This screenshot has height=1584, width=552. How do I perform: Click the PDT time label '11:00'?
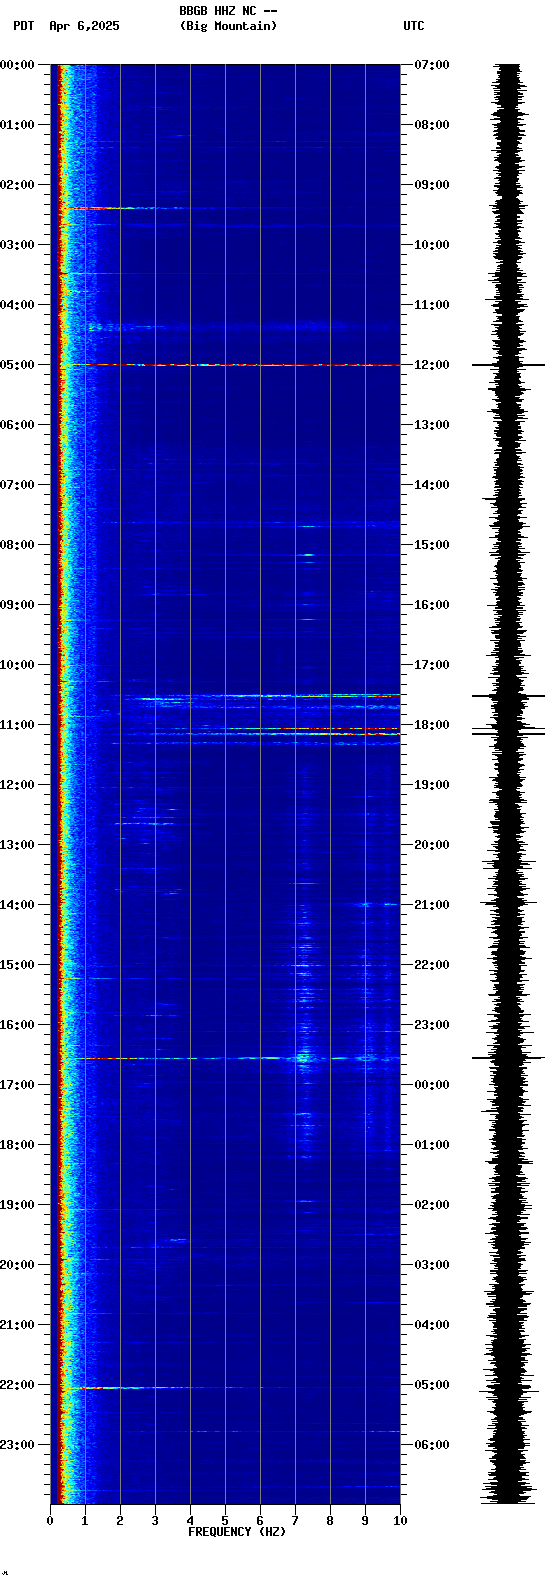[x=17, y=725]
